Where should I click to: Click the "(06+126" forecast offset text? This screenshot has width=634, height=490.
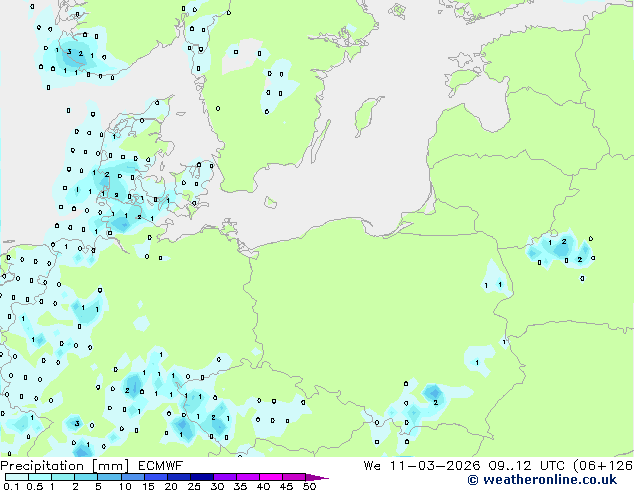tap(603, 466)
